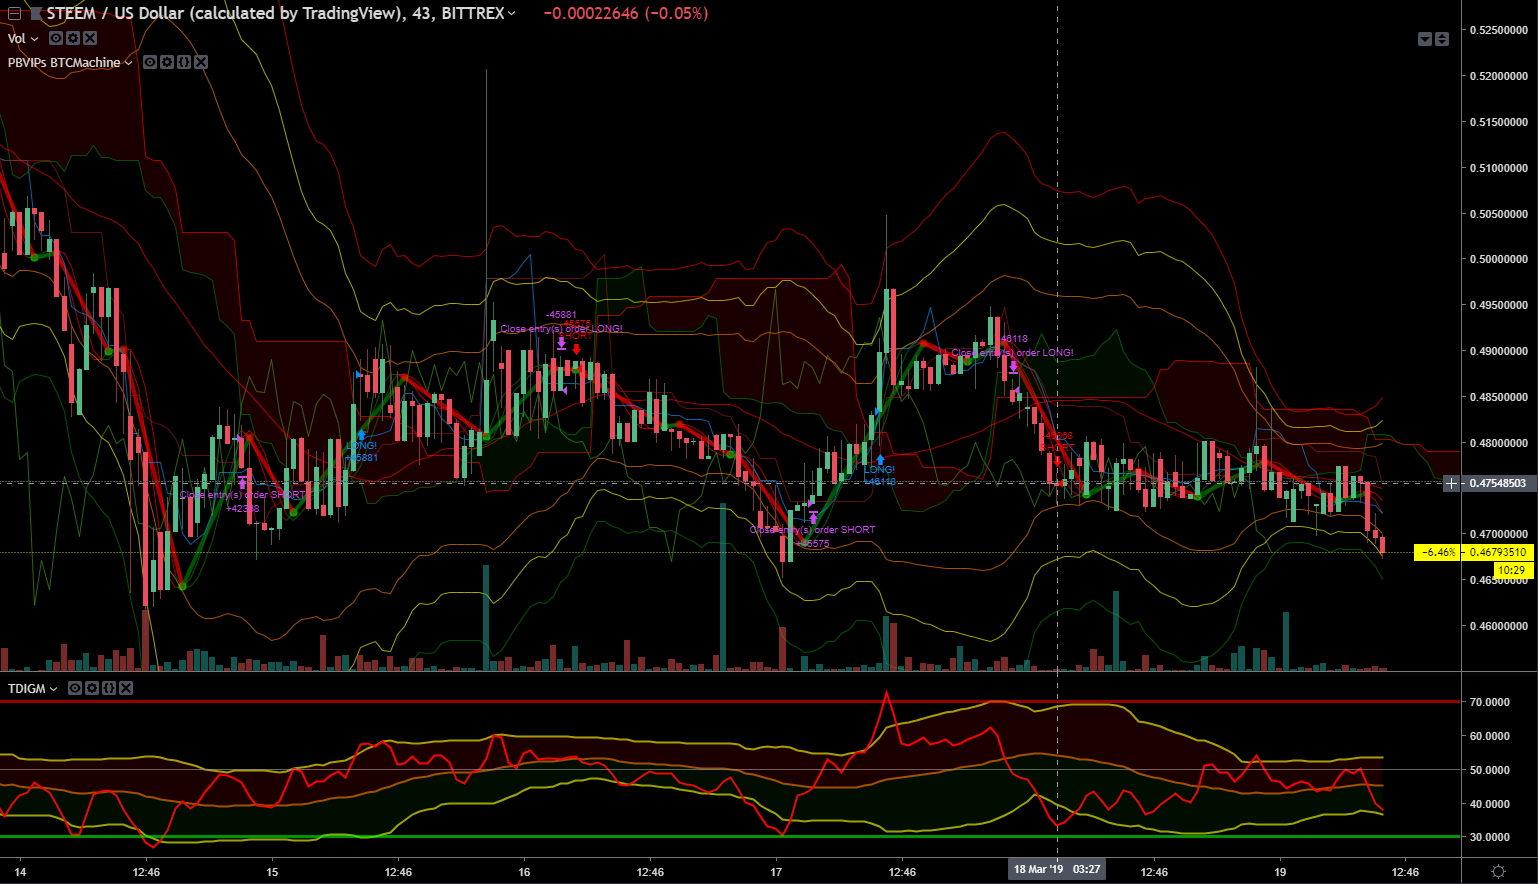Click the 60.0000 level on TDIGM scale
The height and width of the screenshot is (884, 1538).
1489,737
